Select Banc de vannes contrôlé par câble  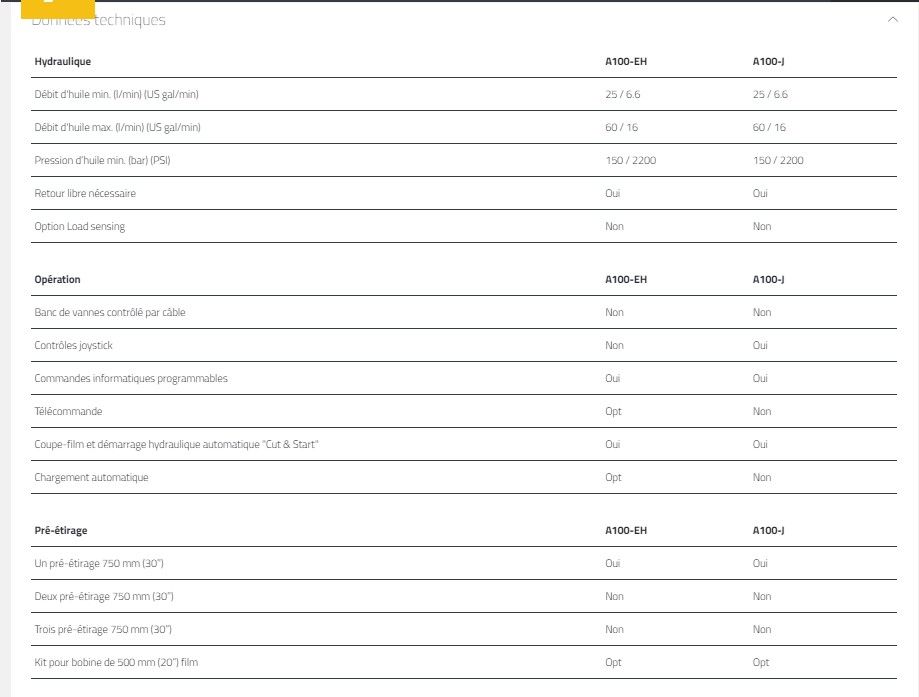(x=110, y=313)
